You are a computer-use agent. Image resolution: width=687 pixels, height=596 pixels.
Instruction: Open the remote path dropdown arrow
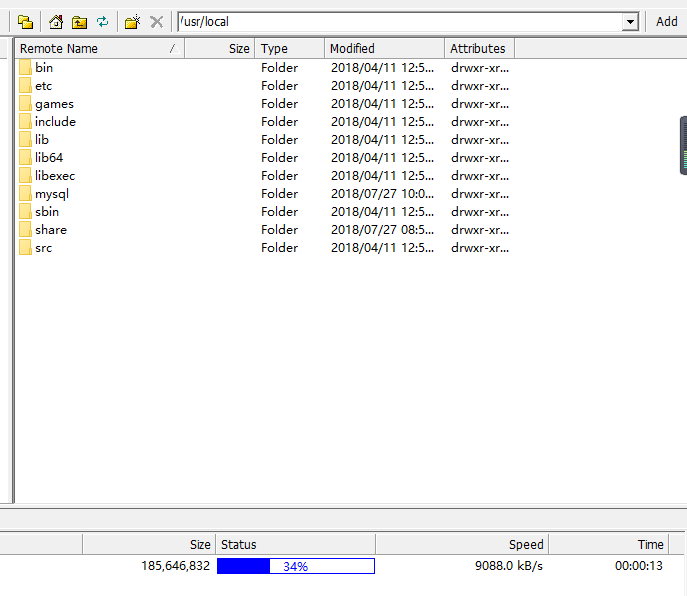click(x=630, y=21)
